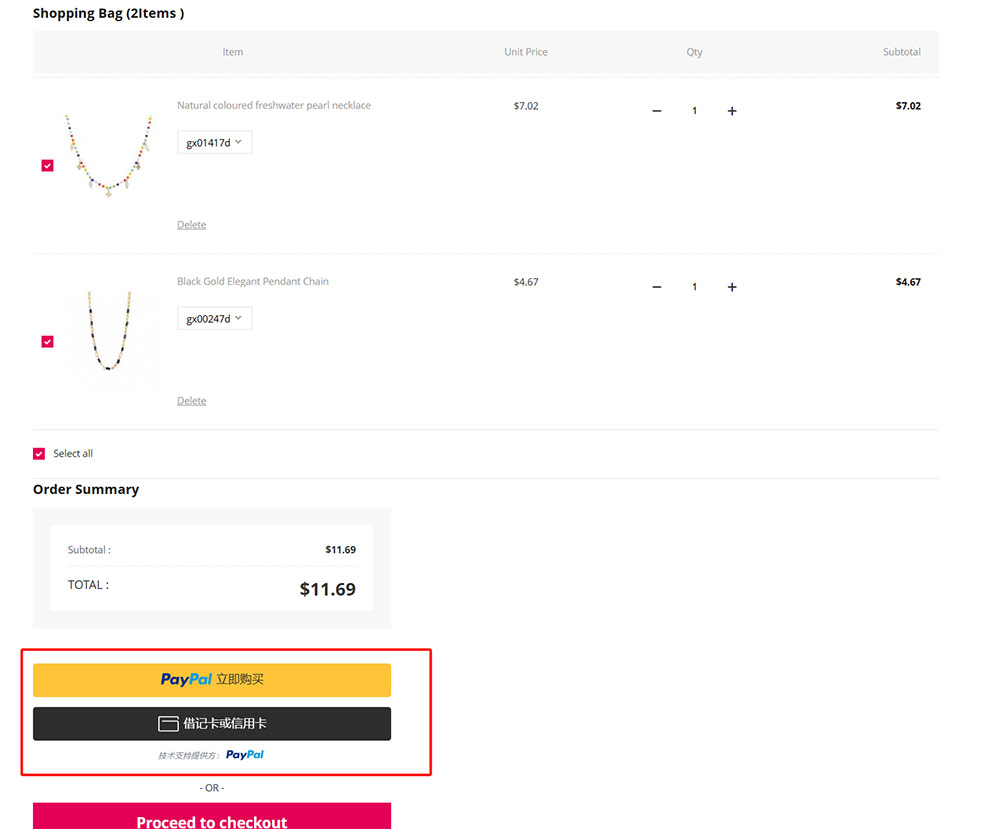Open the gx00247d variant dropdown

(x=214, y=318)
